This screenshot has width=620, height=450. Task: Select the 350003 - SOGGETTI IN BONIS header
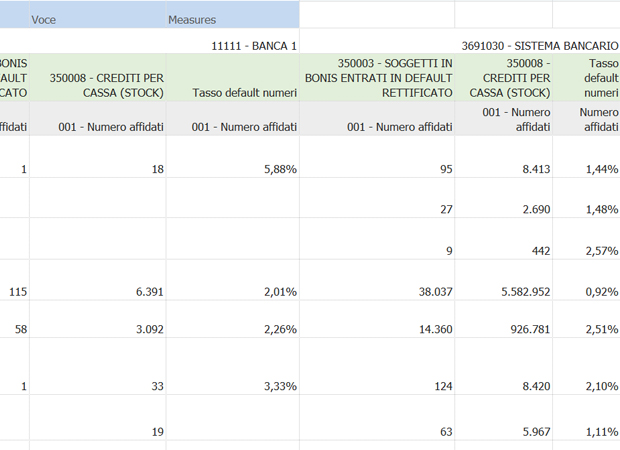point(378,78)
